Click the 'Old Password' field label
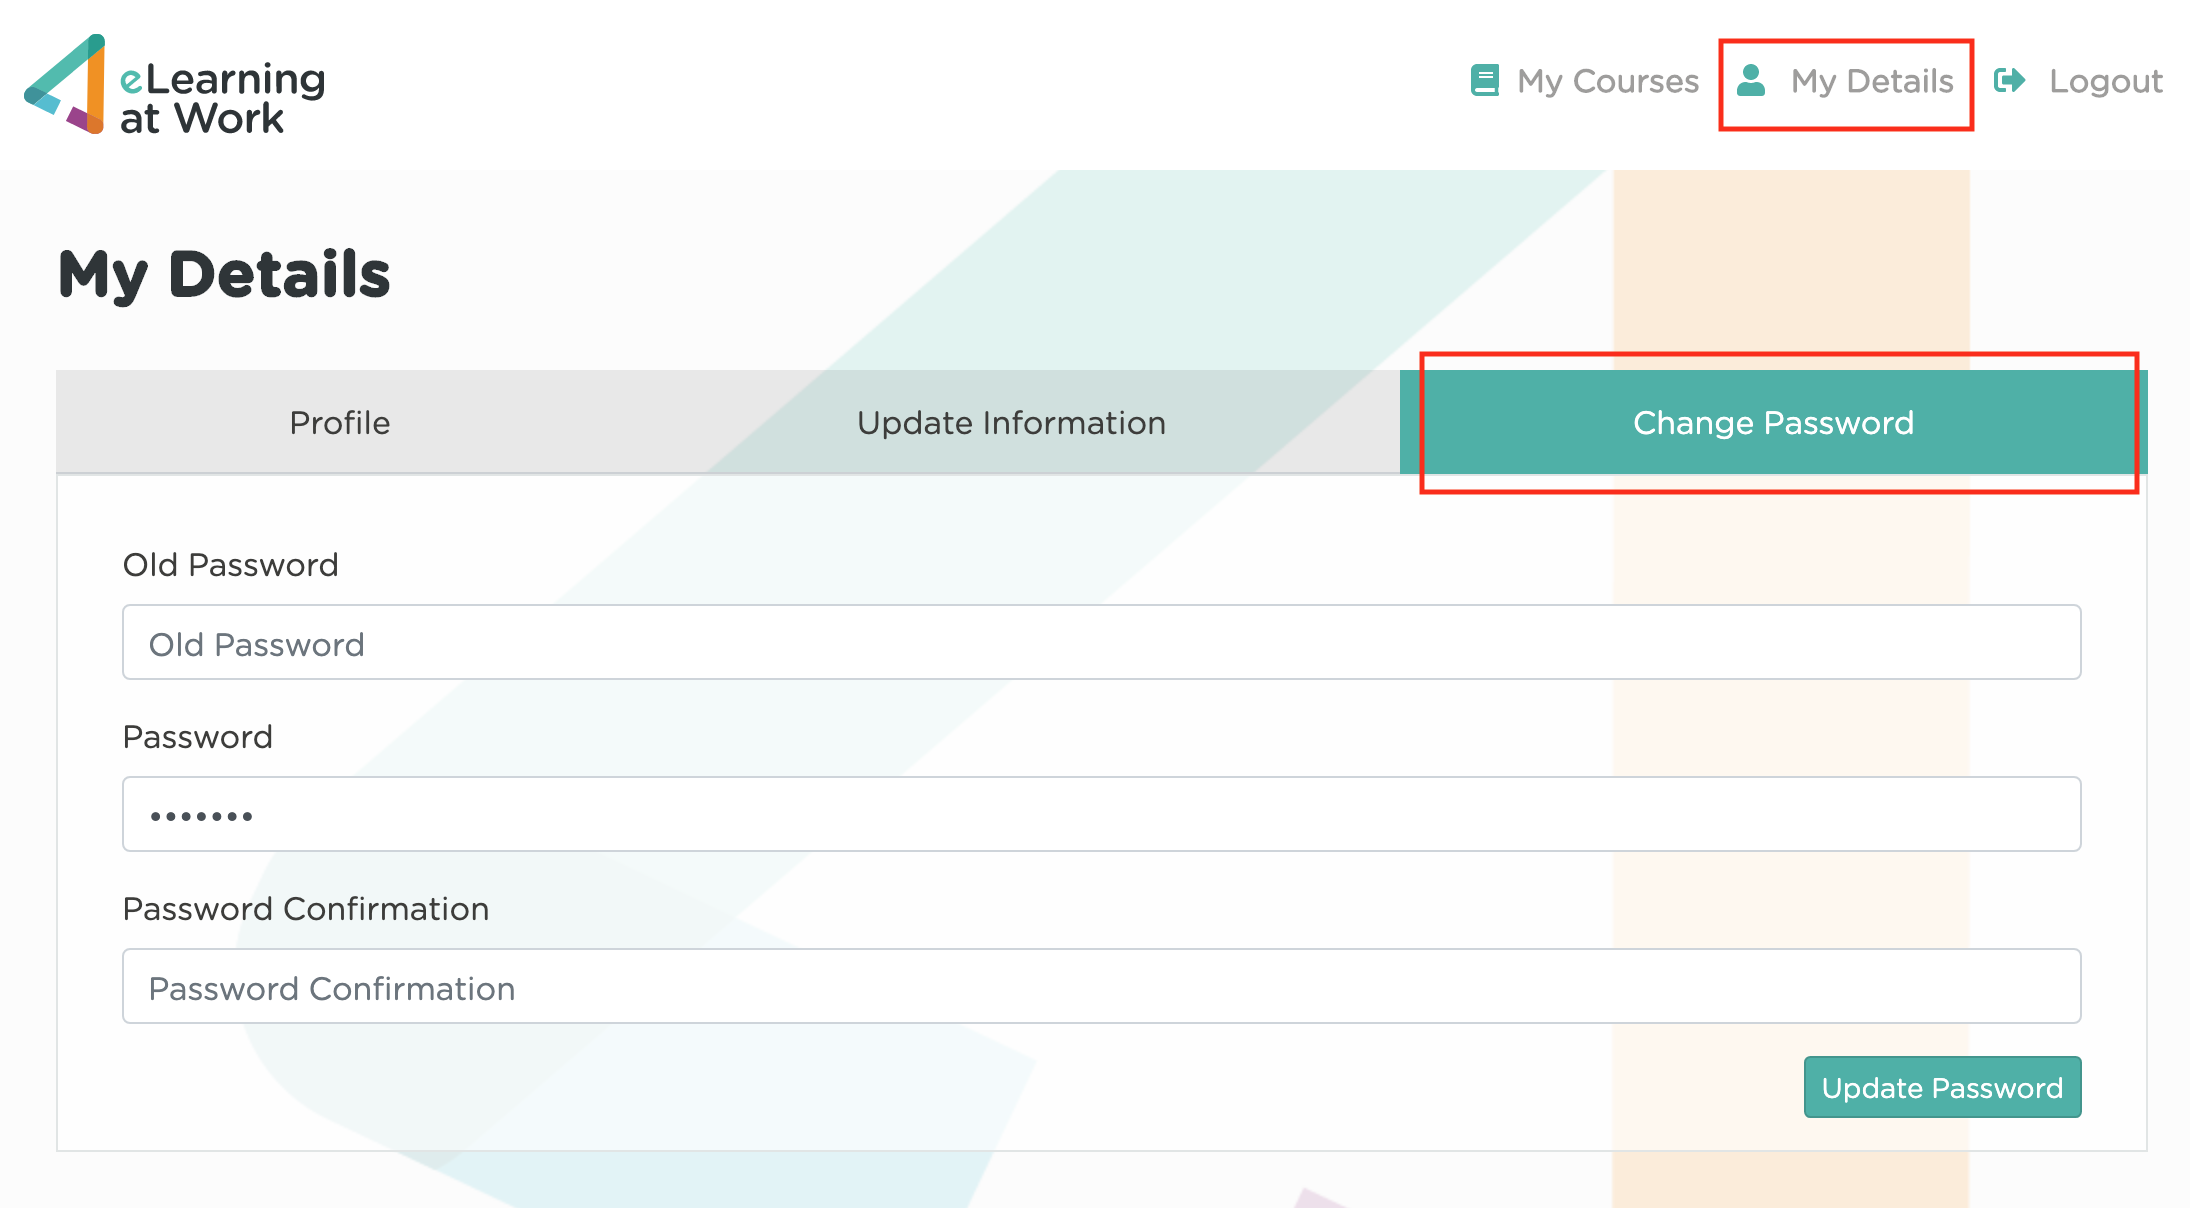The width and height of the screenshot is (2190, 1208). pyautogui.click(x=230, y=565)
